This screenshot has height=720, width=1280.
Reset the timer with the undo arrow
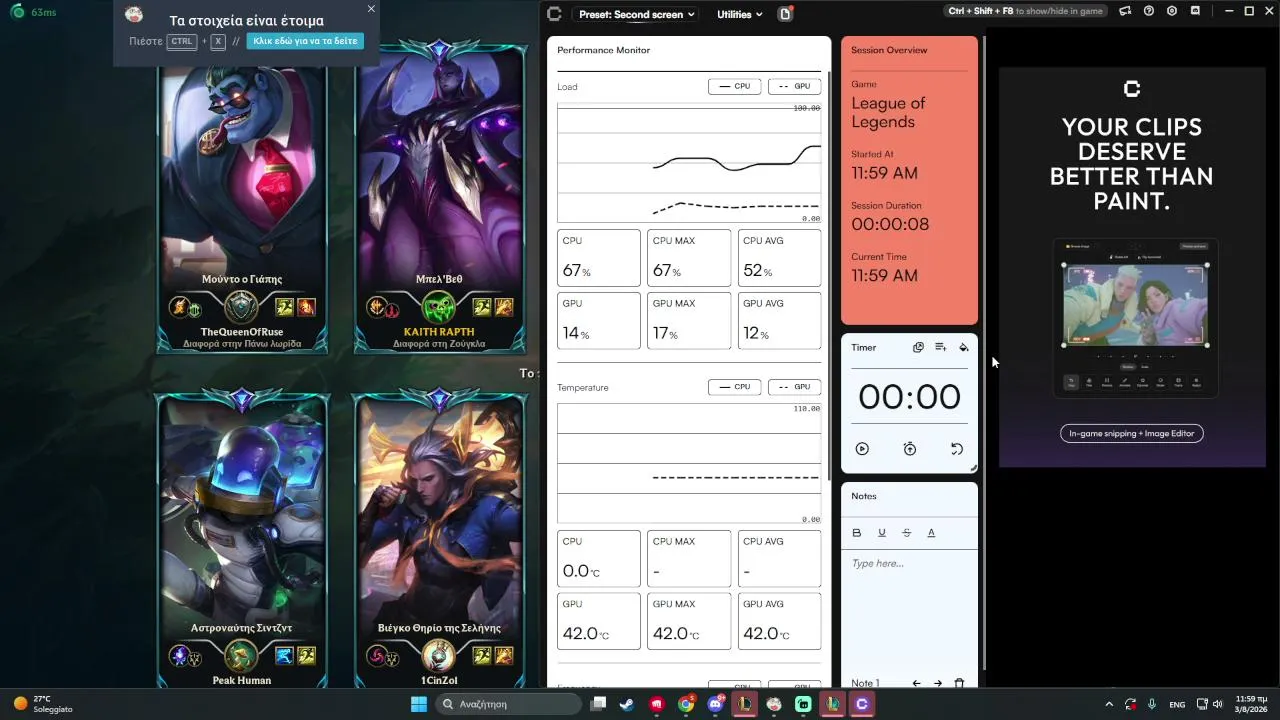957,449
